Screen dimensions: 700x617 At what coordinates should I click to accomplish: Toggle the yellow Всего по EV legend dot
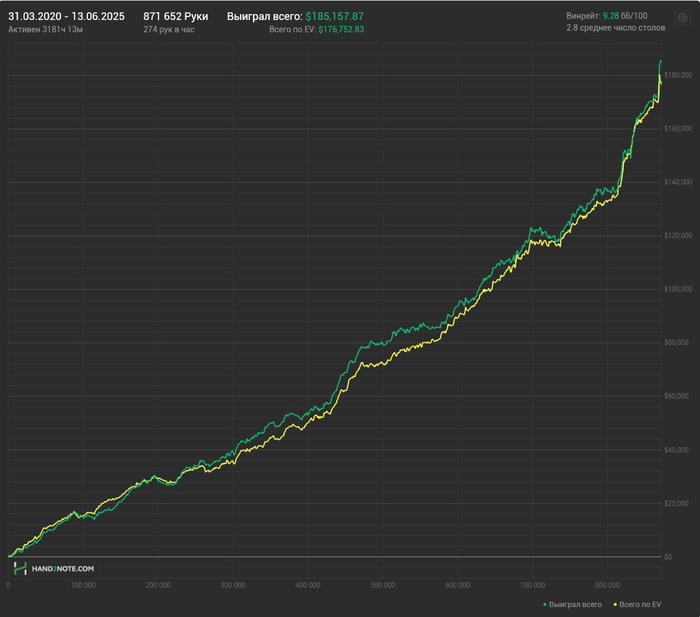point(615,604)
